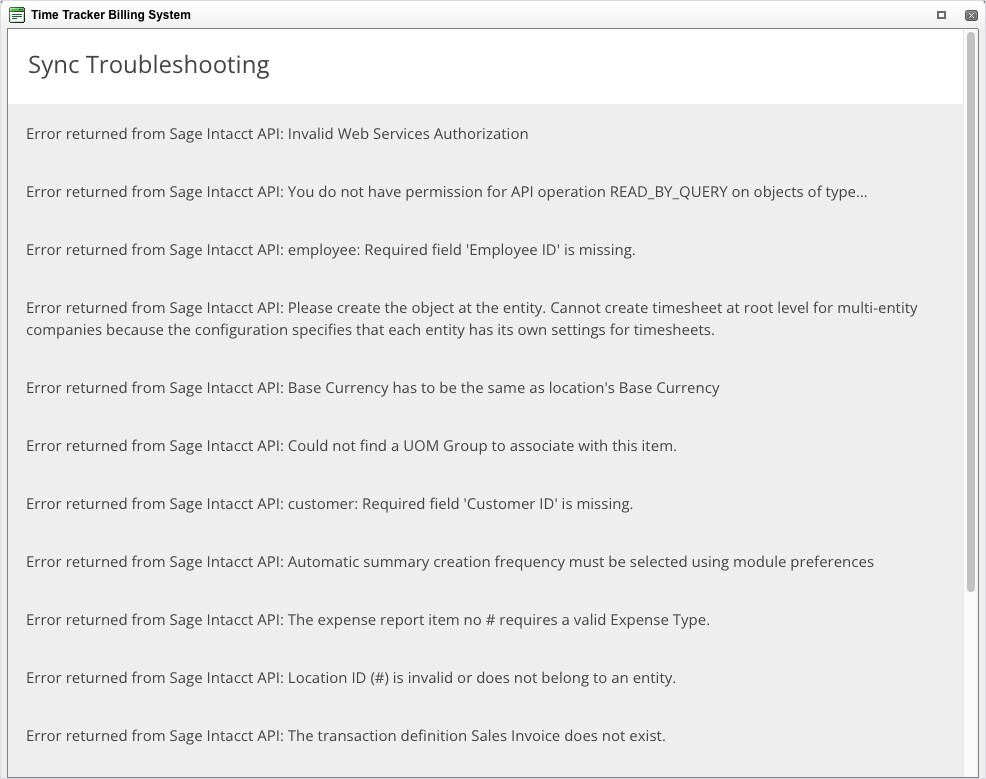The image size is (986, 779).
Task: Click the Time Tracker Billing System app icon
Action: pos(17,15)
